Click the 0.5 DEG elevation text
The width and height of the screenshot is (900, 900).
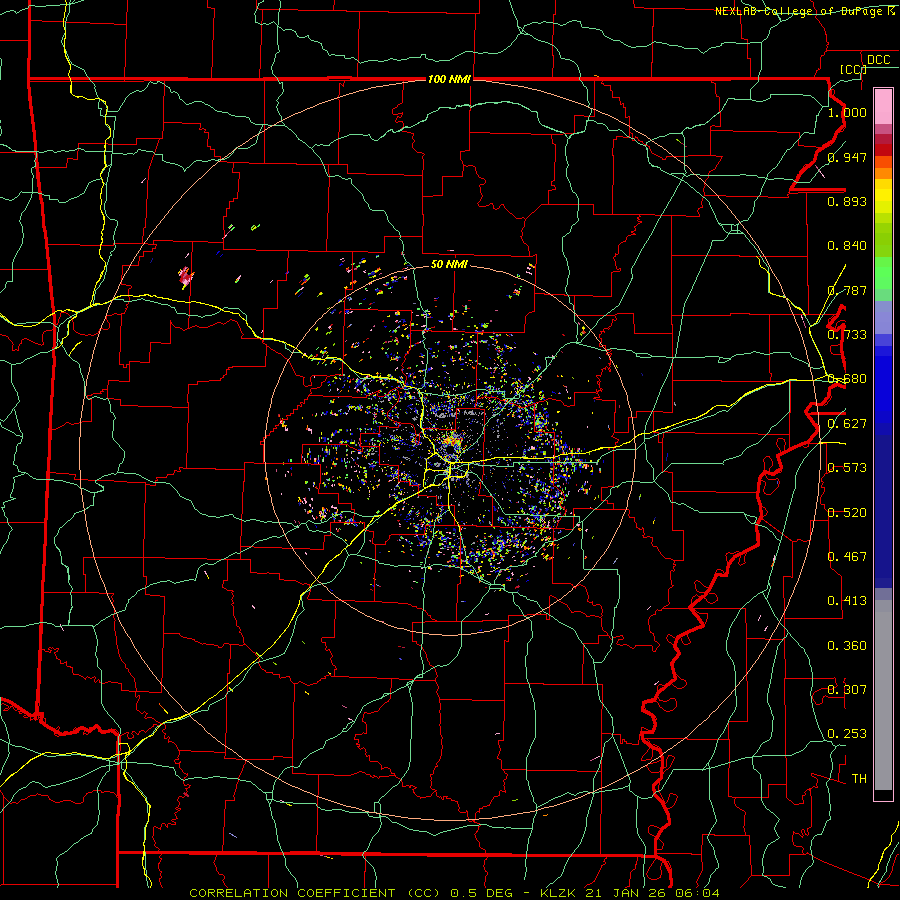[481, 893]
